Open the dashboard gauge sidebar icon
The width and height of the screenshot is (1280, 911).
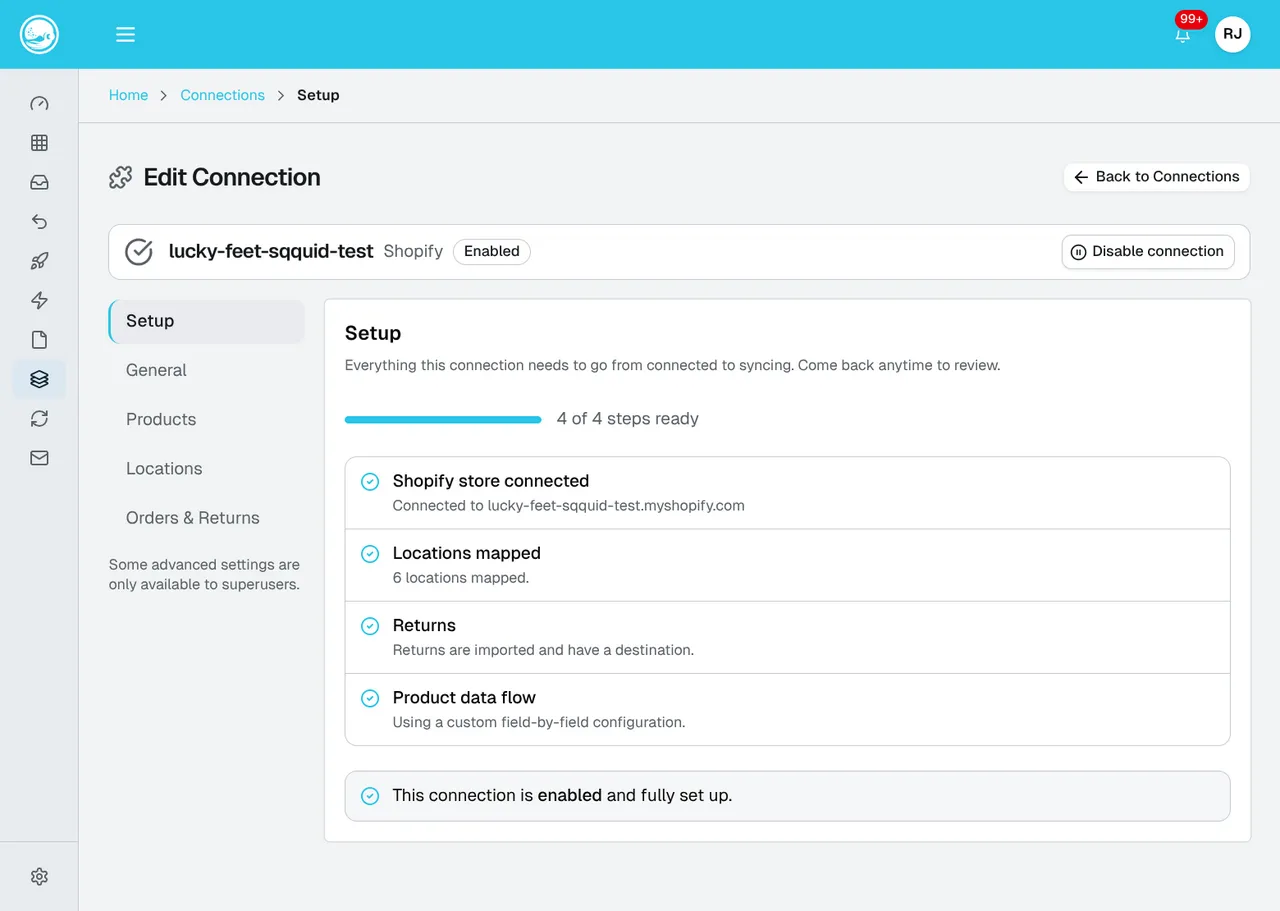(x=39, y=104)
